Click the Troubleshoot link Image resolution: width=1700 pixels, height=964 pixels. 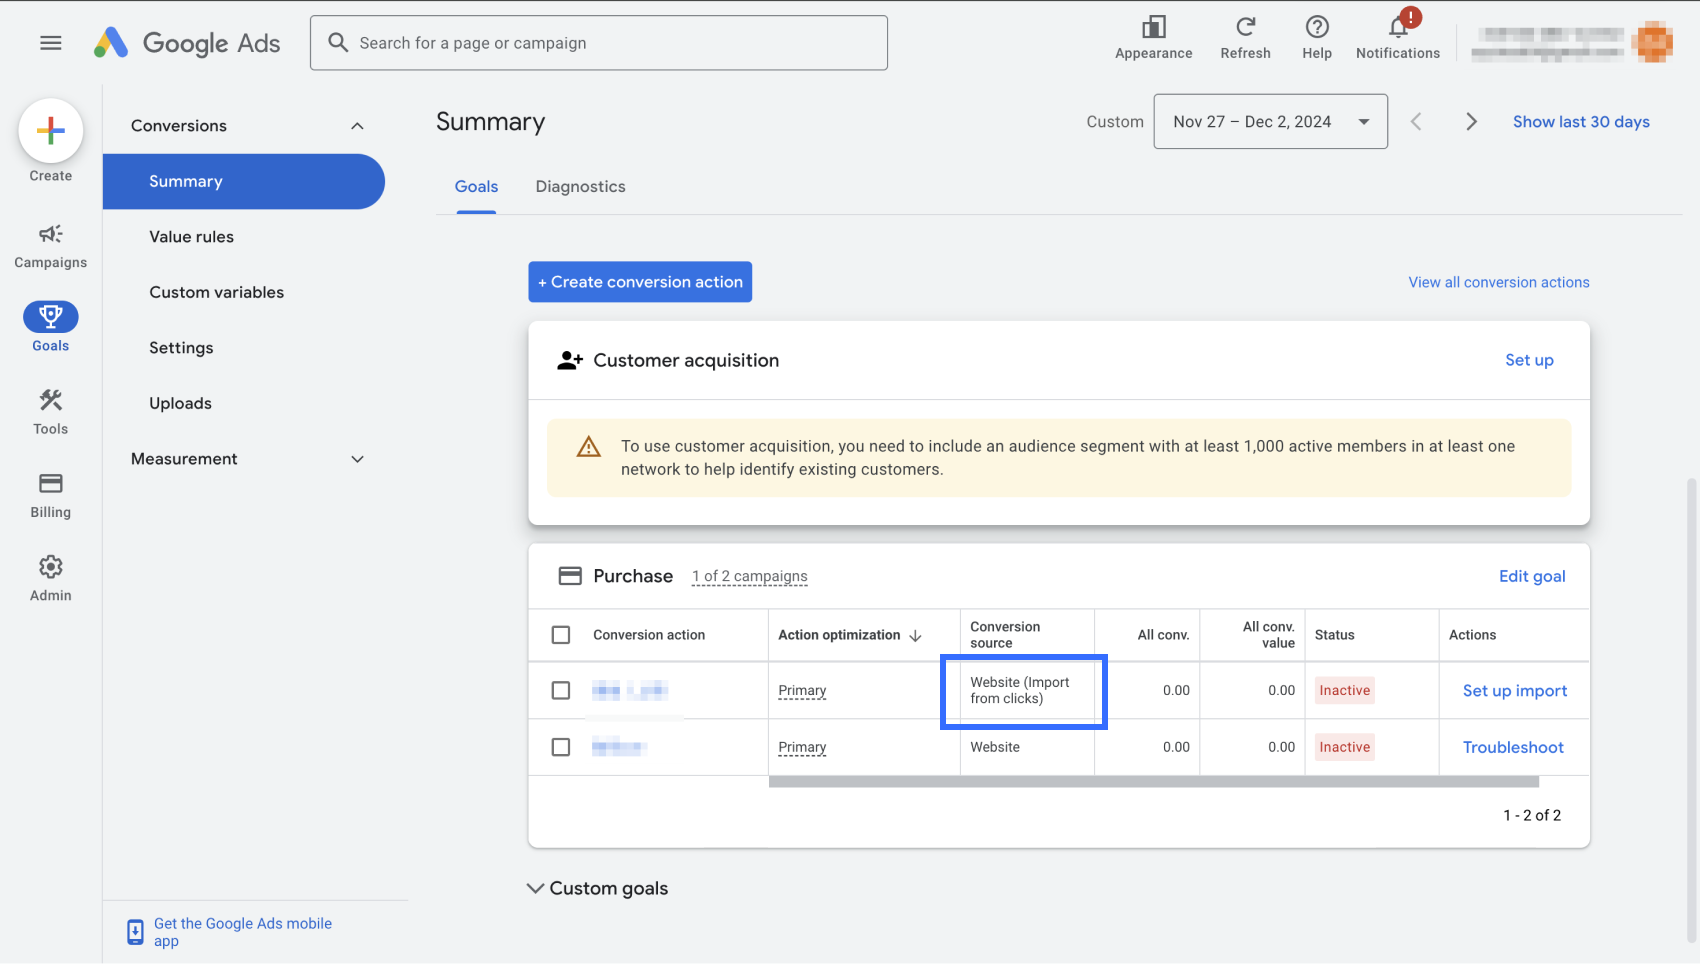click(x=1513, y=748)
